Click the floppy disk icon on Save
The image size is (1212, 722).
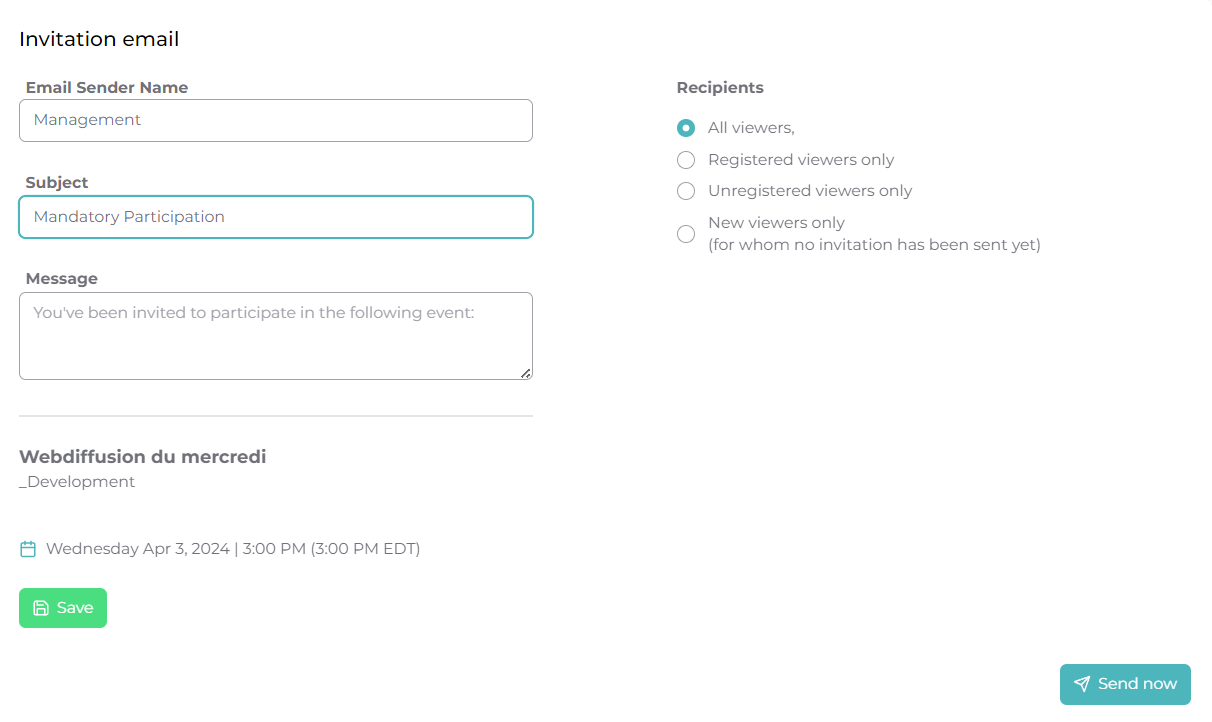coord(41,608)
